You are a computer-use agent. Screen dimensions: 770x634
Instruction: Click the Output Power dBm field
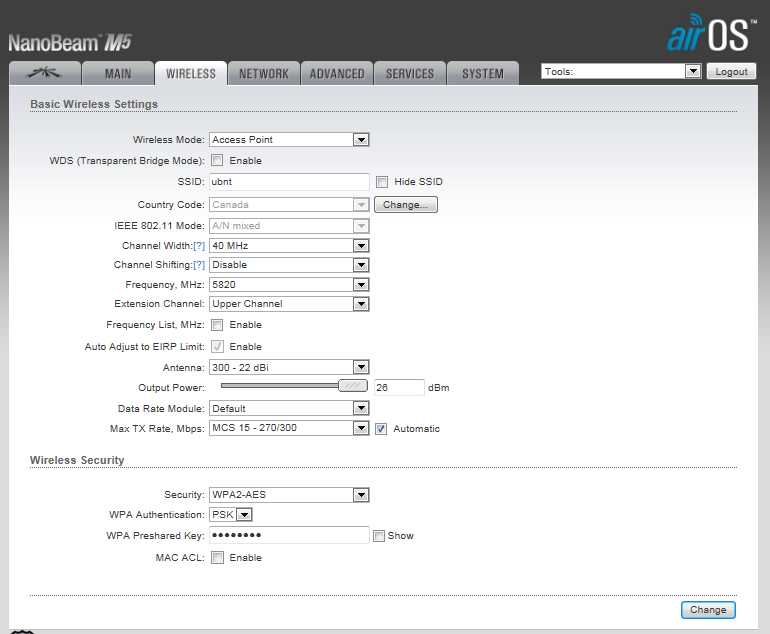pos(399,387)
